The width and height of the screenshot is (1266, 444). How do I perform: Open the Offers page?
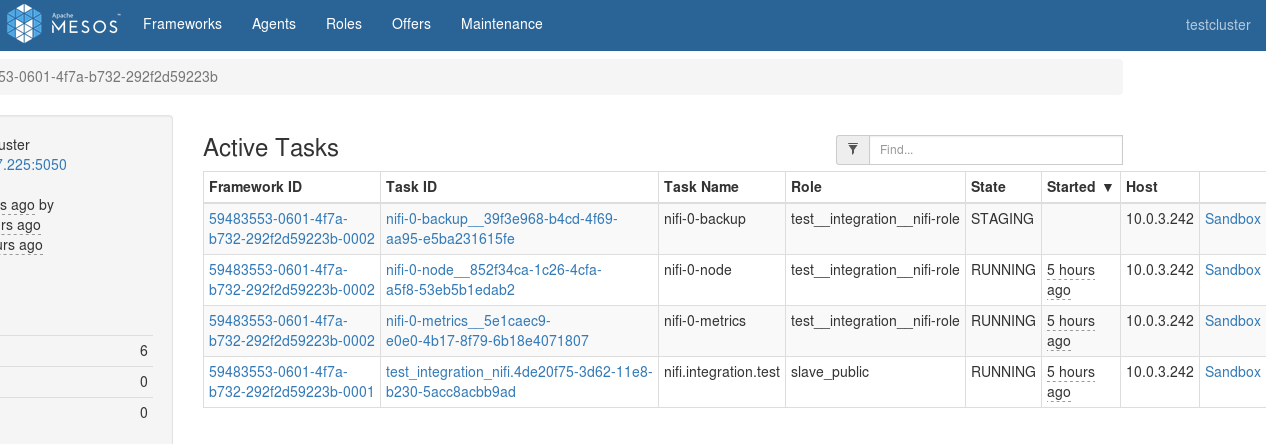point(411,24)
